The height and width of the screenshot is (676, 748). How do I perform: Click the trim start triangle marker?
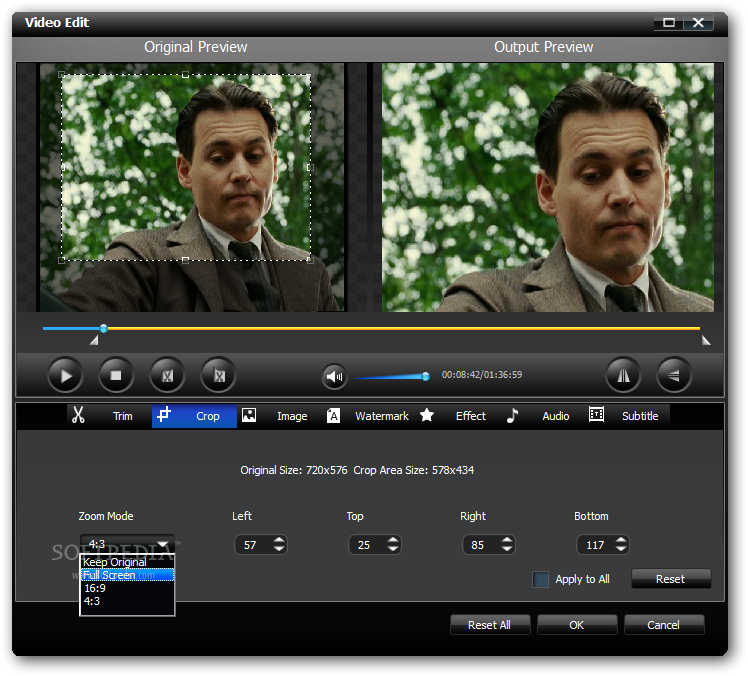pyautogui.click(x=94, y=340)
